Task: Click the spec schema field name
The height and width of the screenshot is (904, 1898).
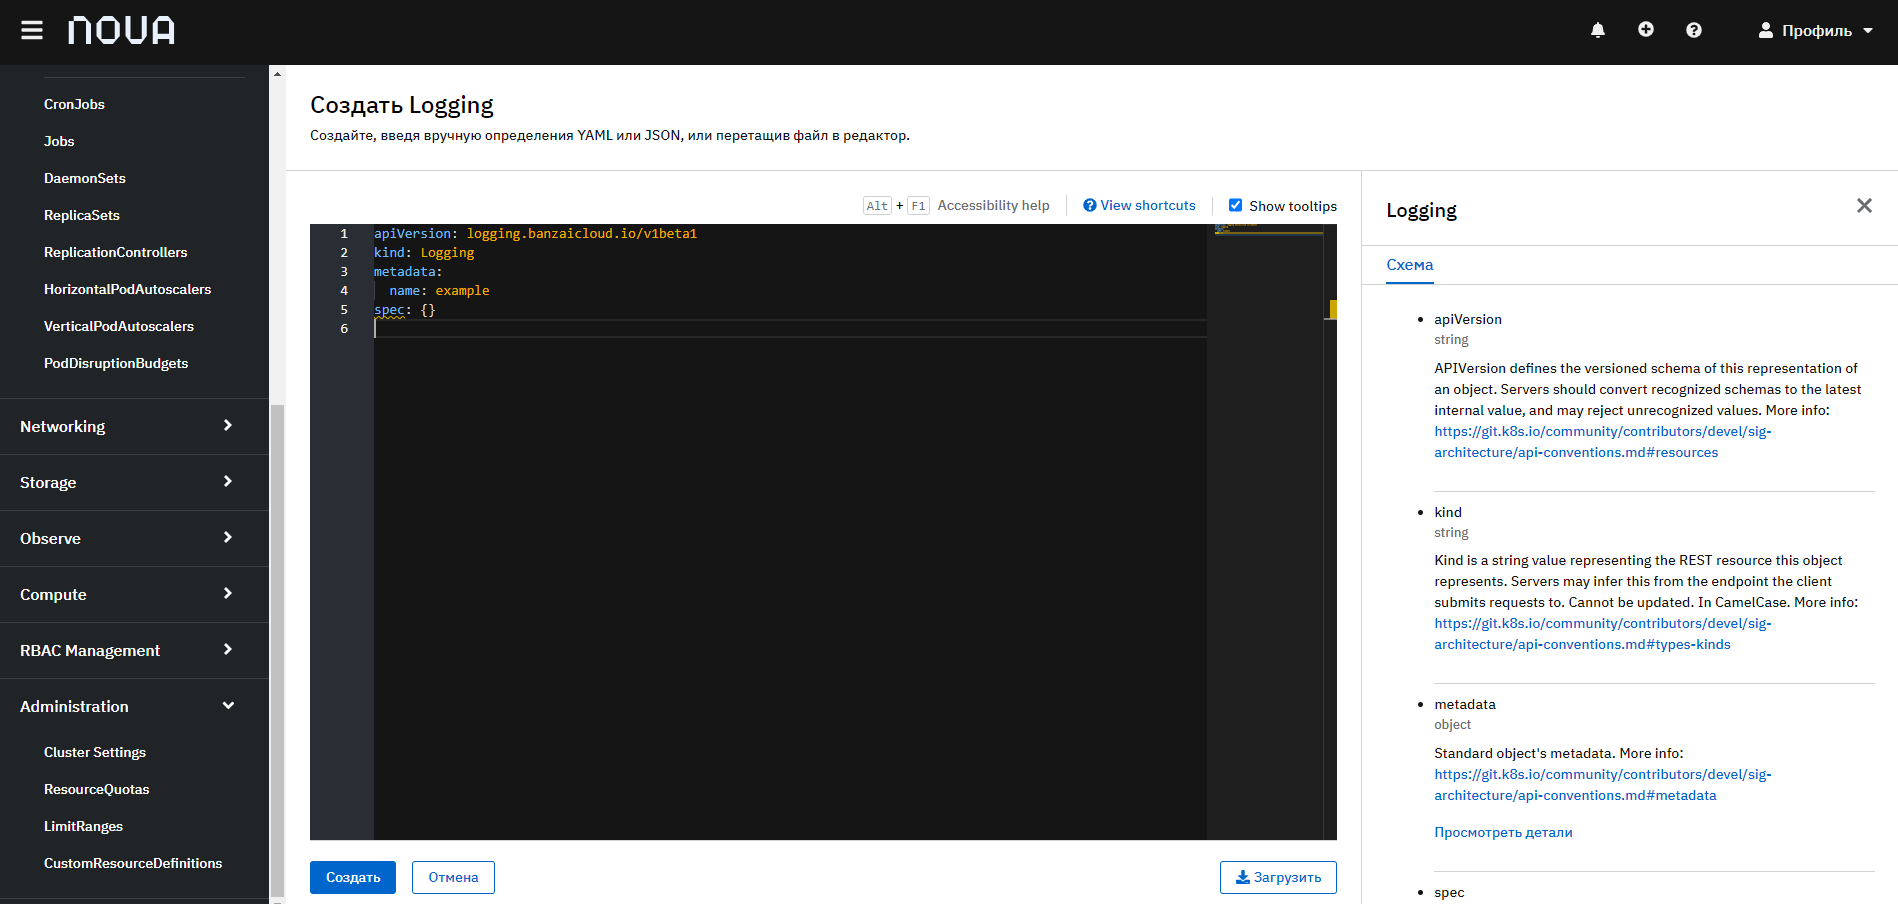Action: click(x=1449, y=892)
